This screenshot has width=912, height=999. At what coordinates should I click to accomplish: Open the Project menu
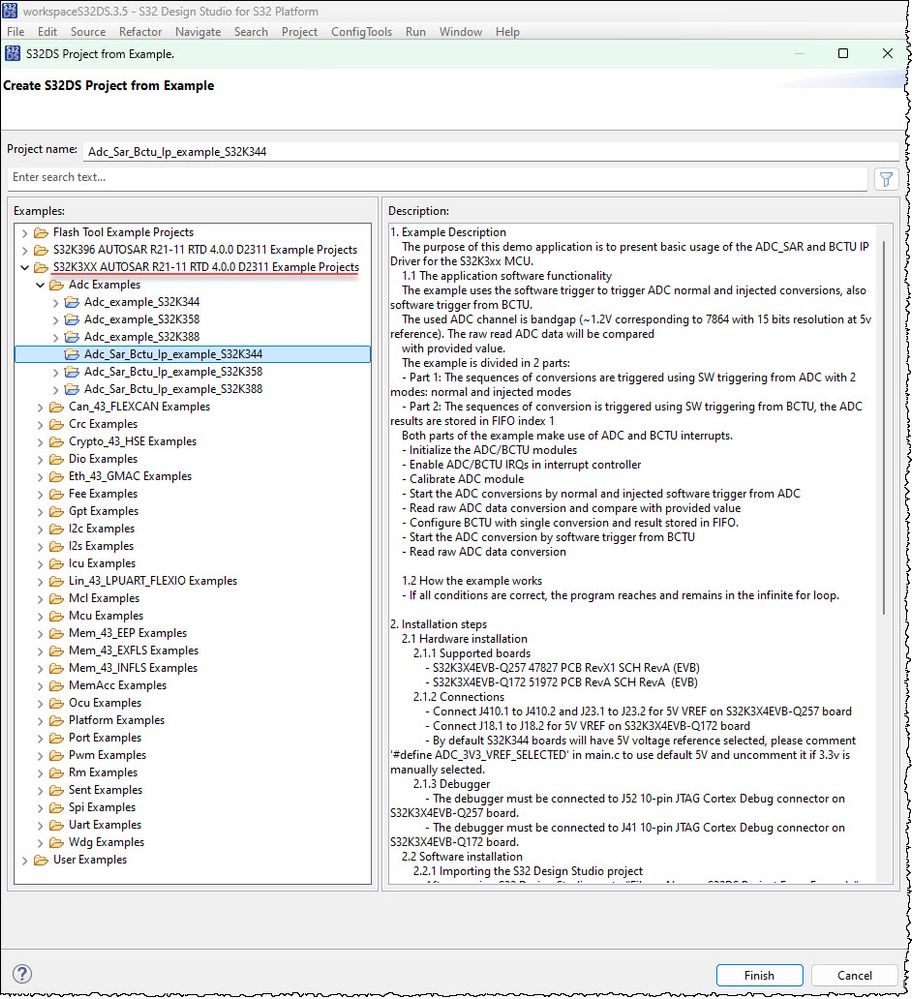(300, 32)
